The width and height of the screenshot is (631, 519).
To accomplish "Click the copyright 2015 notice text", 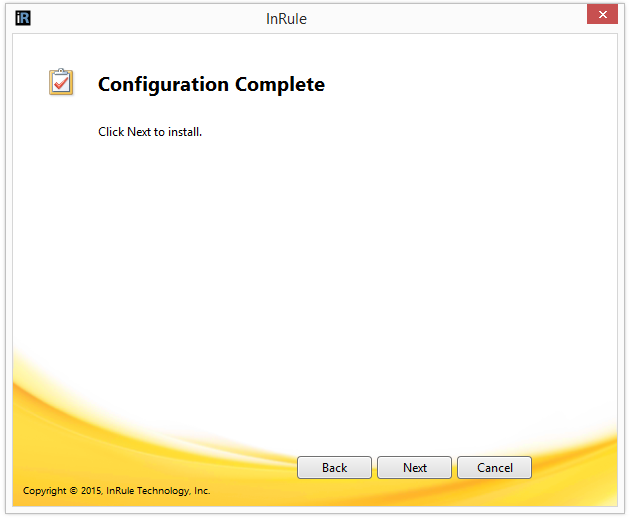I will point(116,491).
